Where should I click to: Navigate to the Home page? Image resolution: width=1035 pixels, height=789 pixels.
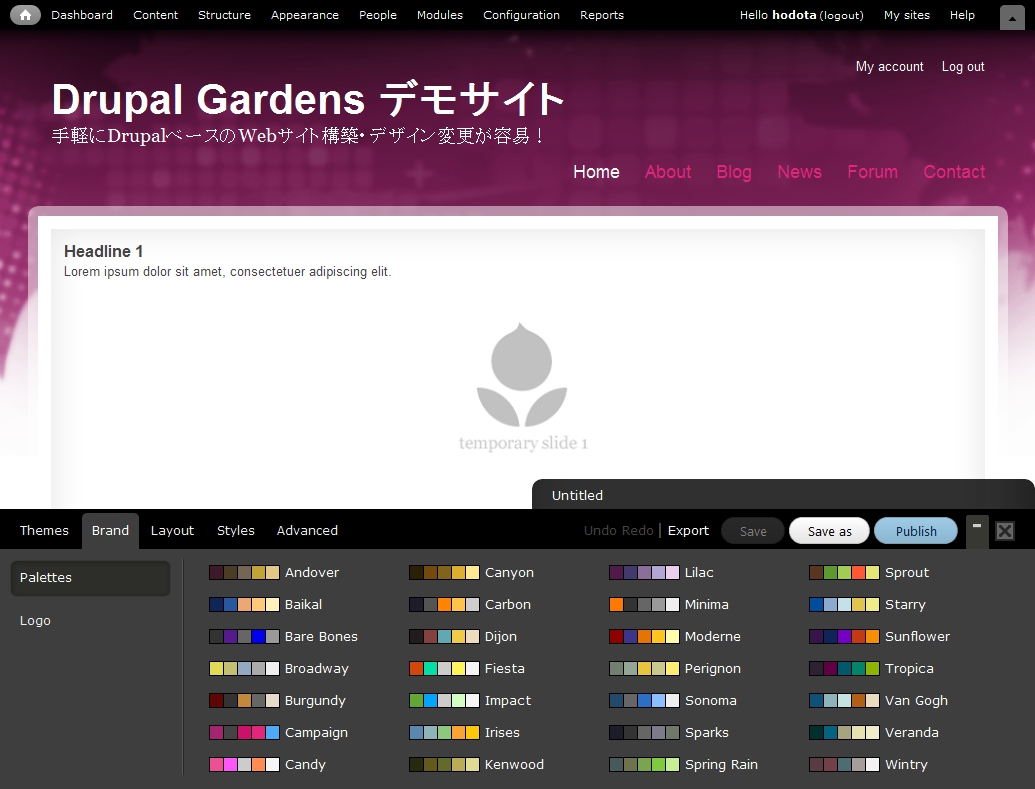596,172
